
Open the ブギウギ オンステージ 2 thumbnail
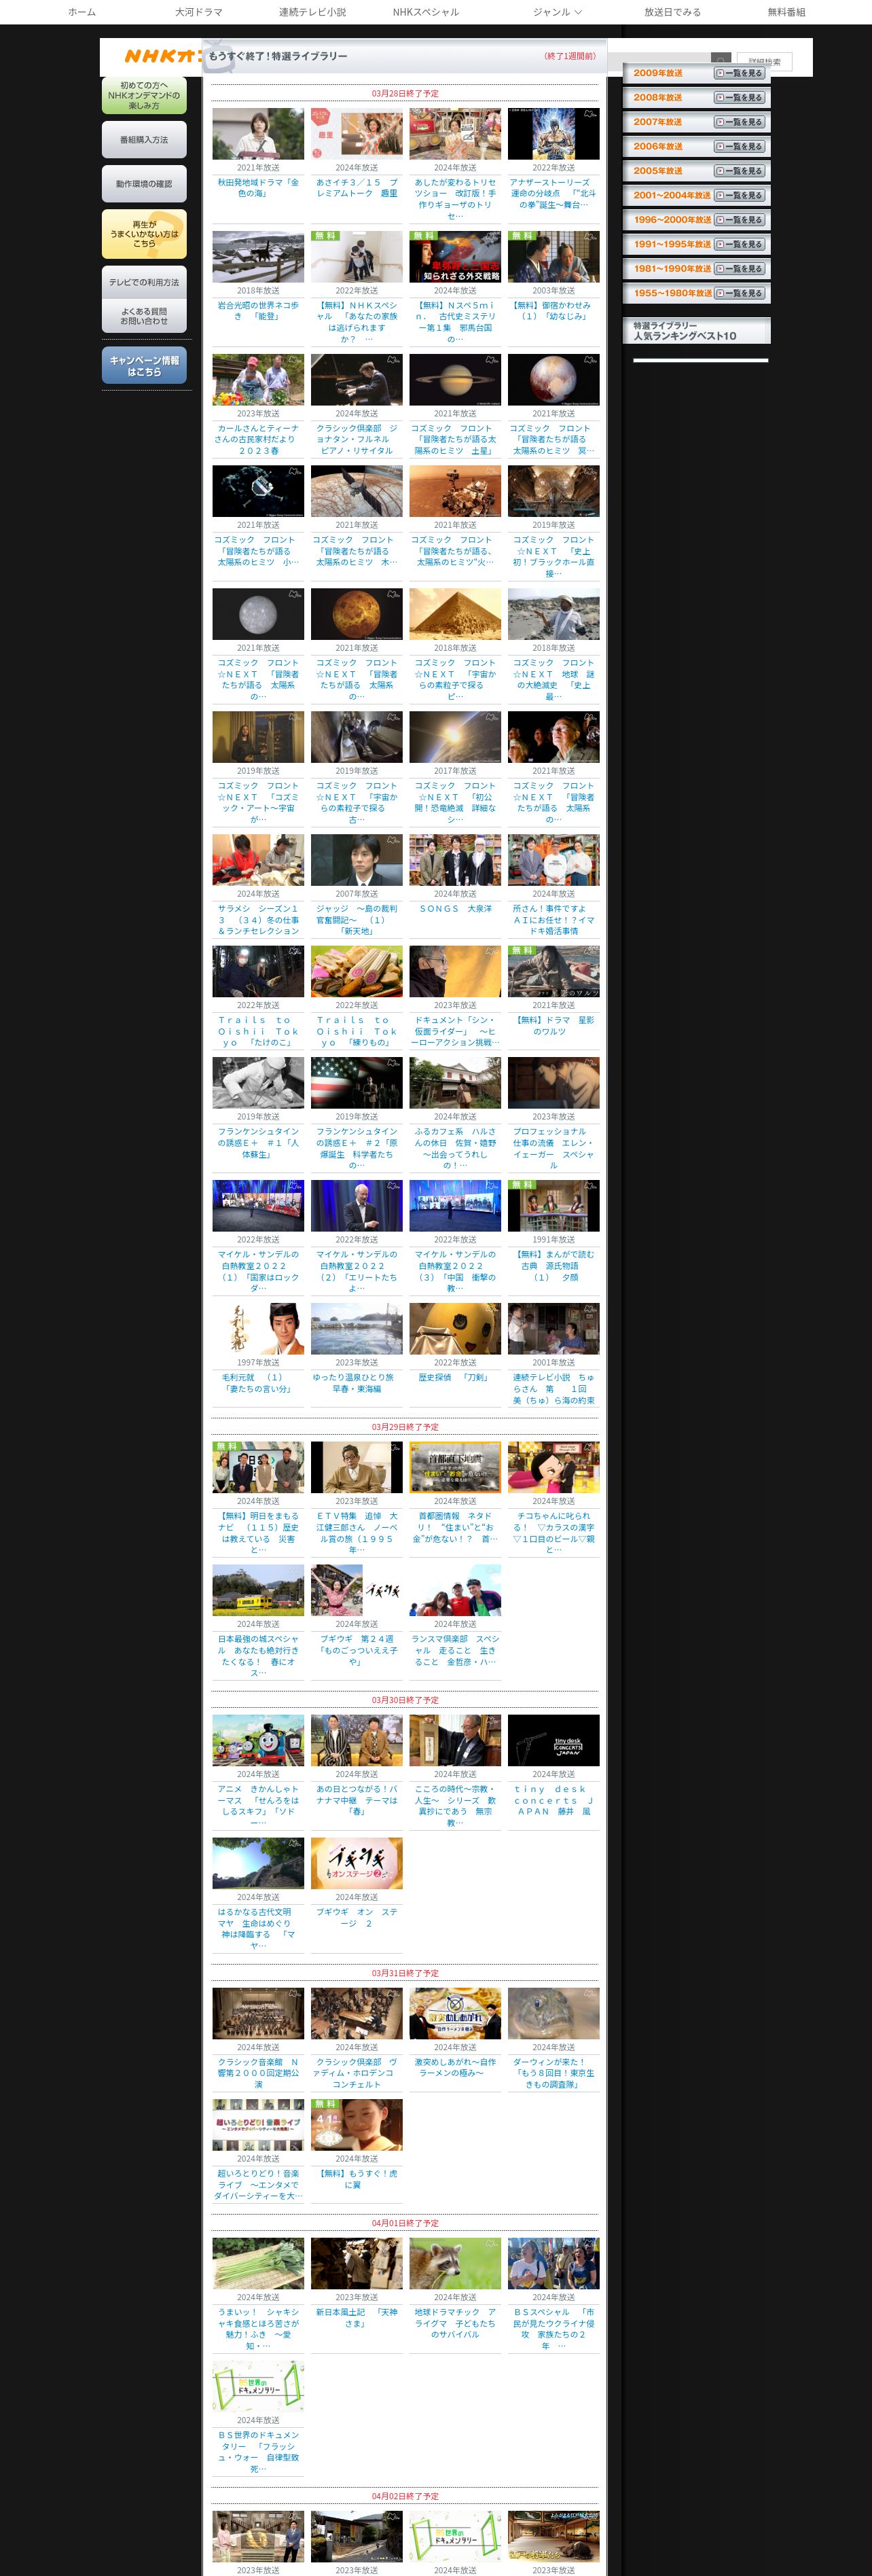[x=357, y=1864]
